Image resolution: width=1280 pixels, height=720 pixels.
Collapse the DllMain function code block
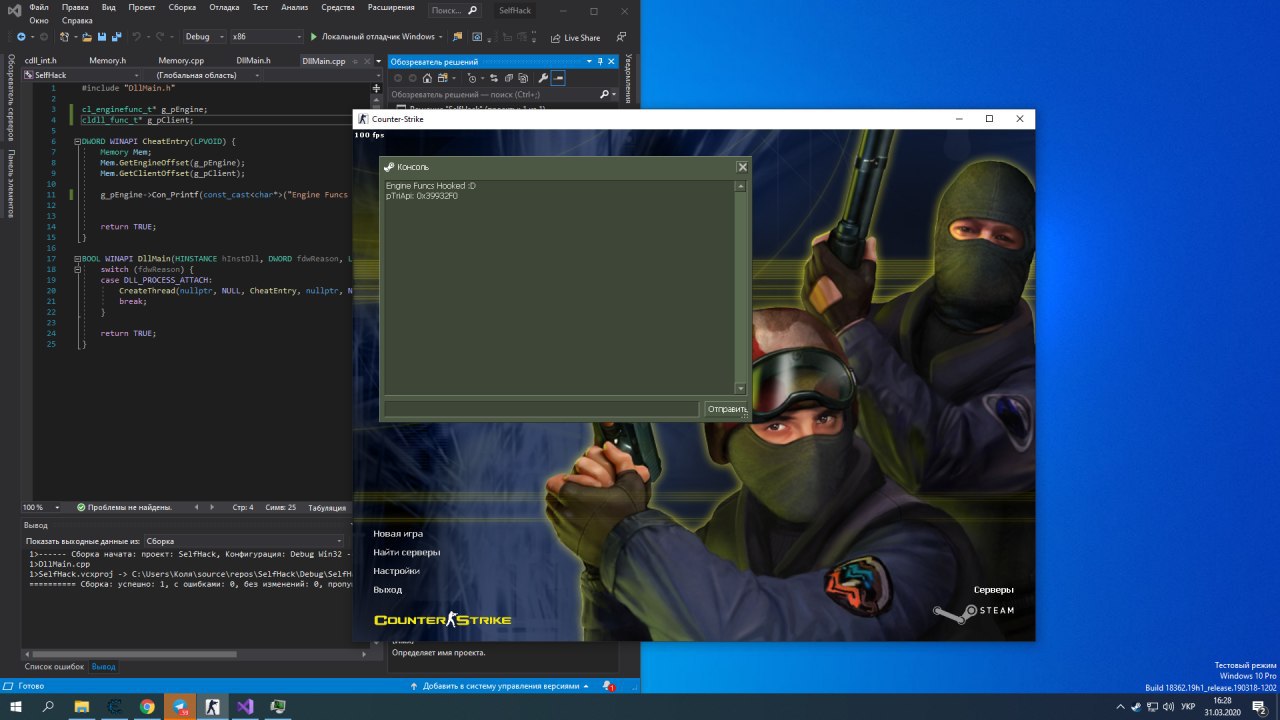tap(78, 258)
